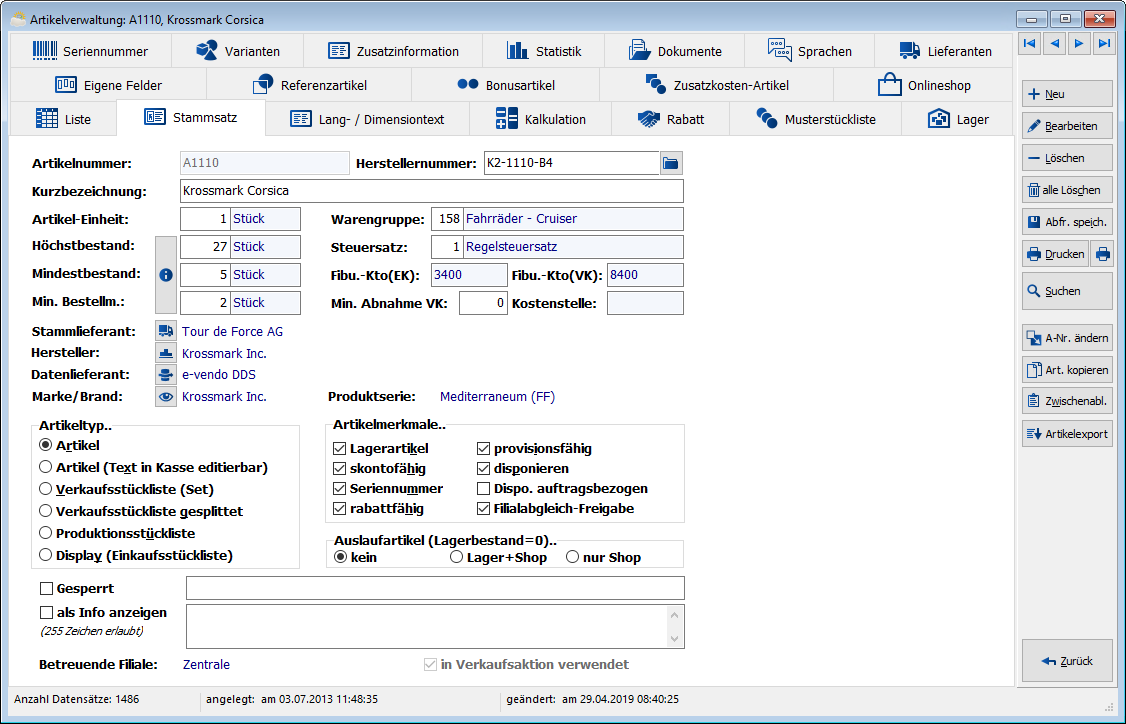The height and width of the screenshot is (724, 1126).
Task: Jump to last record navigation arrow
Action: [1103, 44]
